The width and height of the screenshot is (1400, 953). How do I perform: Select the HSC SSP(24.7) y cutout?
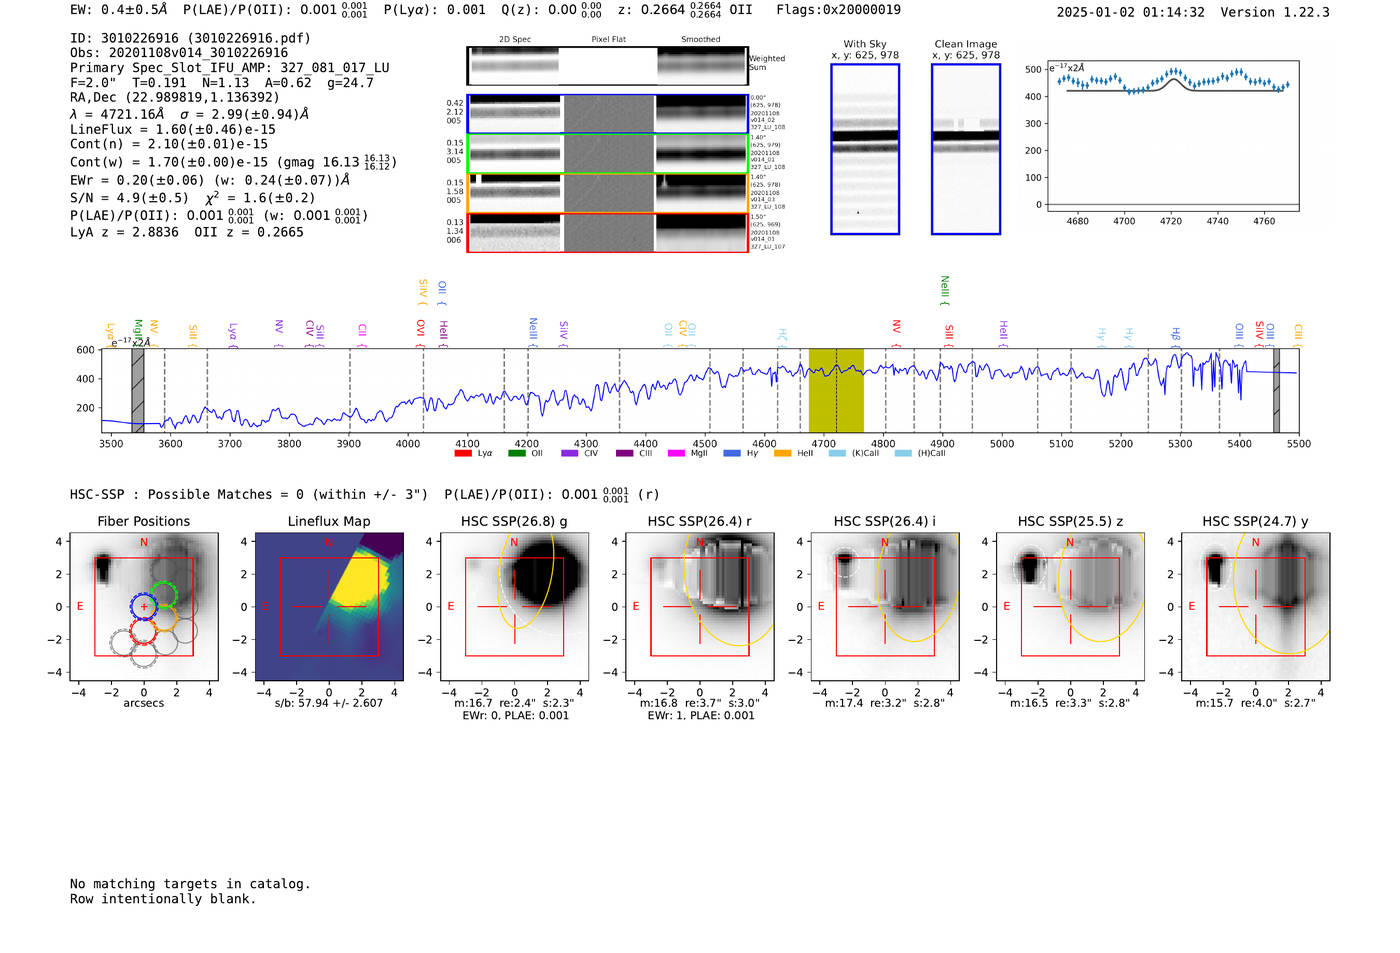1256,607
